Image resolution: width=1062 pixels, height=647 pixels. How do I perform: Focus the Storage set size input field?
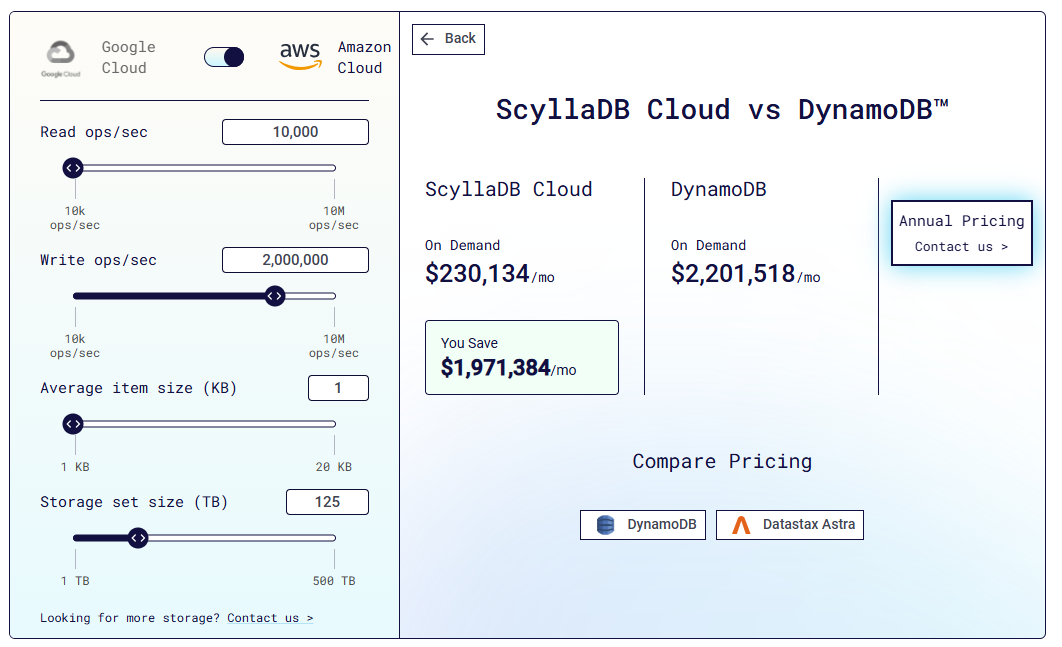[328, 502]
